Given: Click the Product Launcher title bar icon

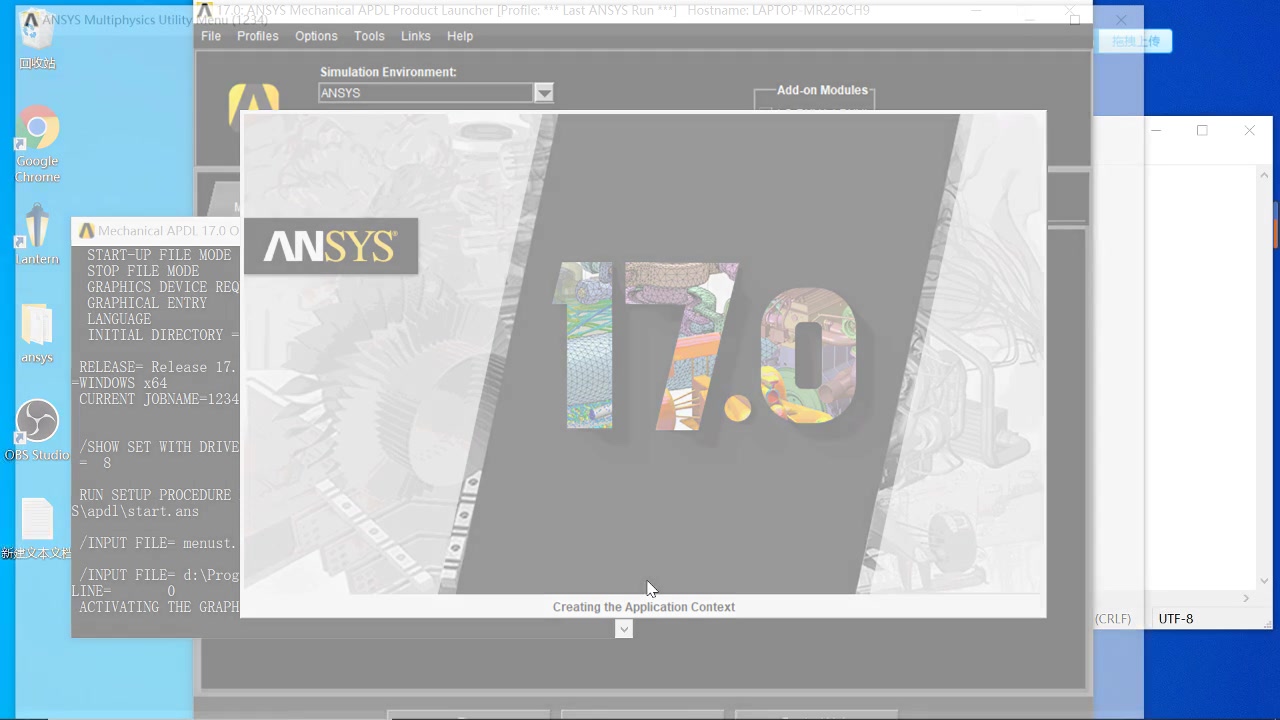Looking at the screenshot, I should 206,10.
